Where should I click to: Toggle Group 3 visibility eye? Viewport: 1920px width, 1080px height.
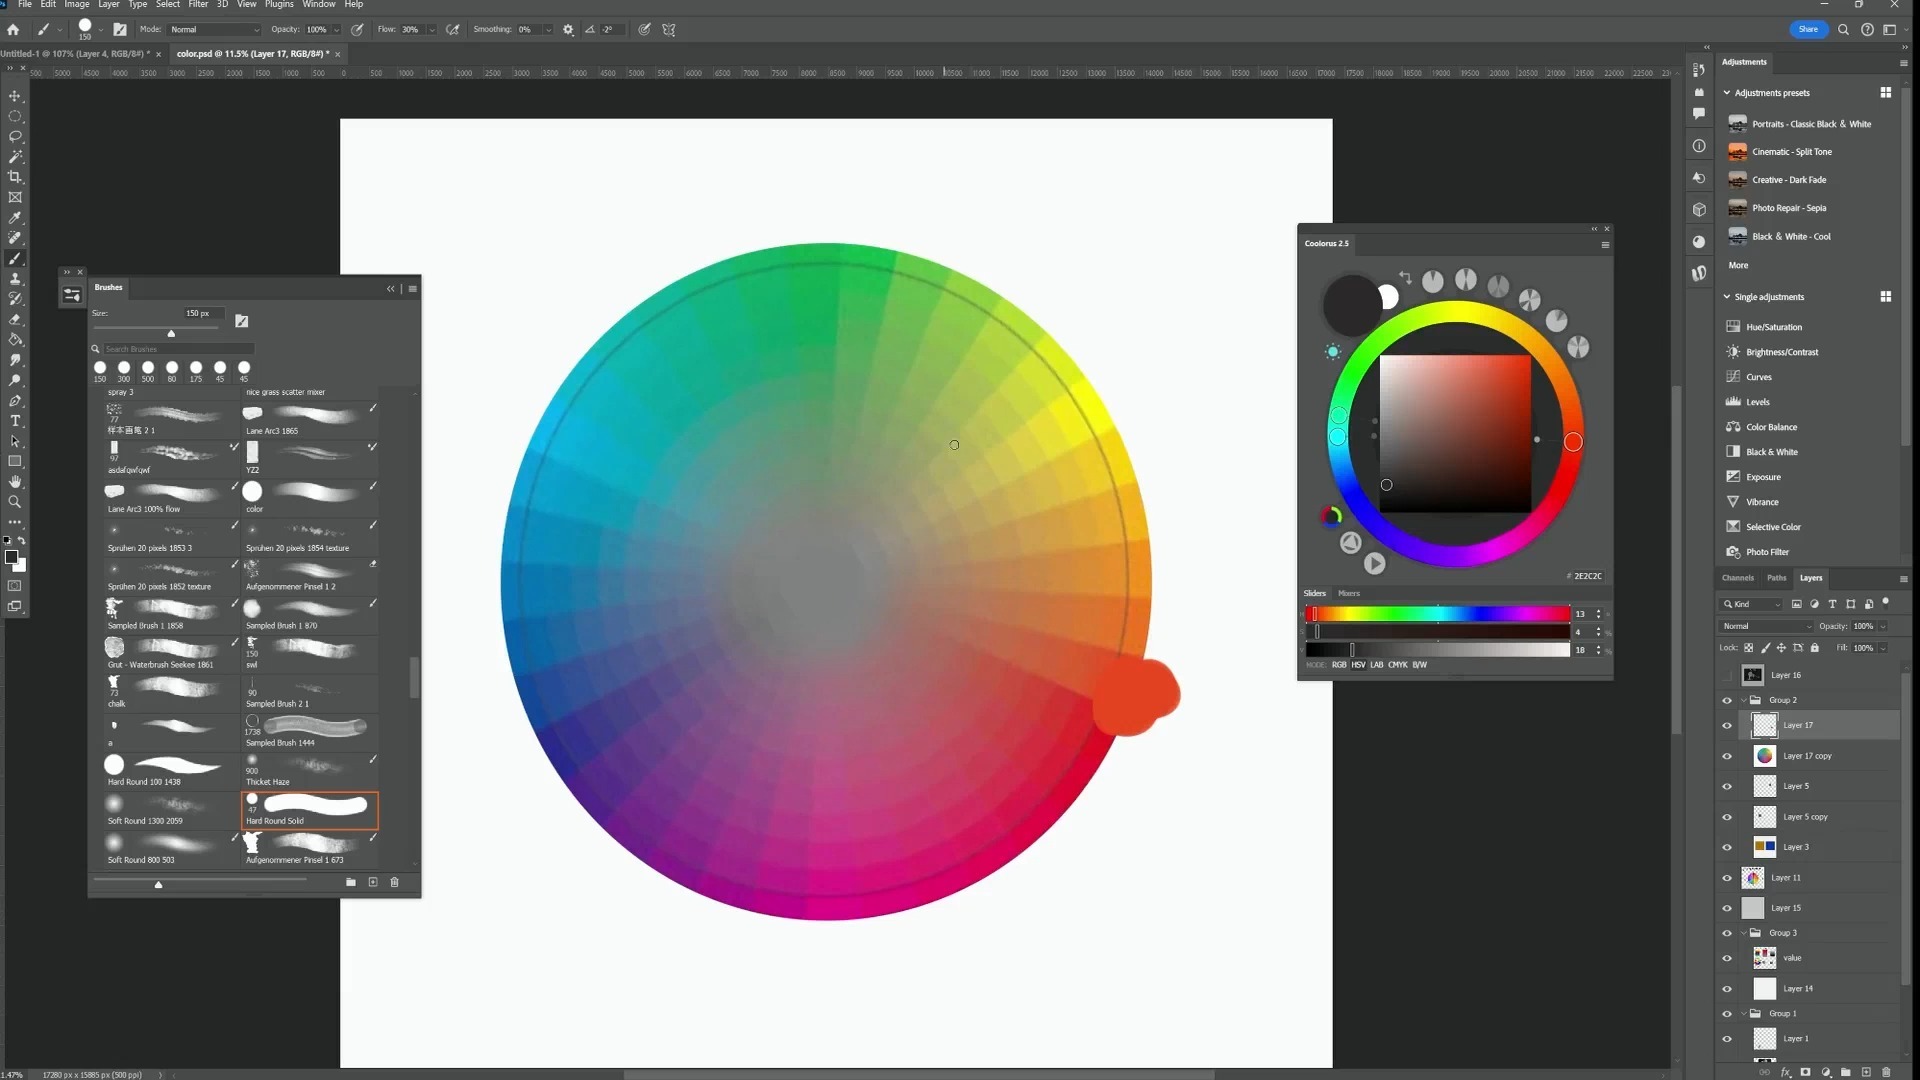click(1727, 934)
